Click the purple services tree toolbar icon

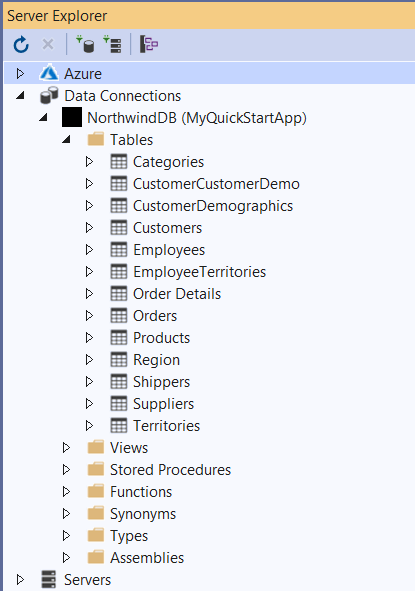pos(149,44)
